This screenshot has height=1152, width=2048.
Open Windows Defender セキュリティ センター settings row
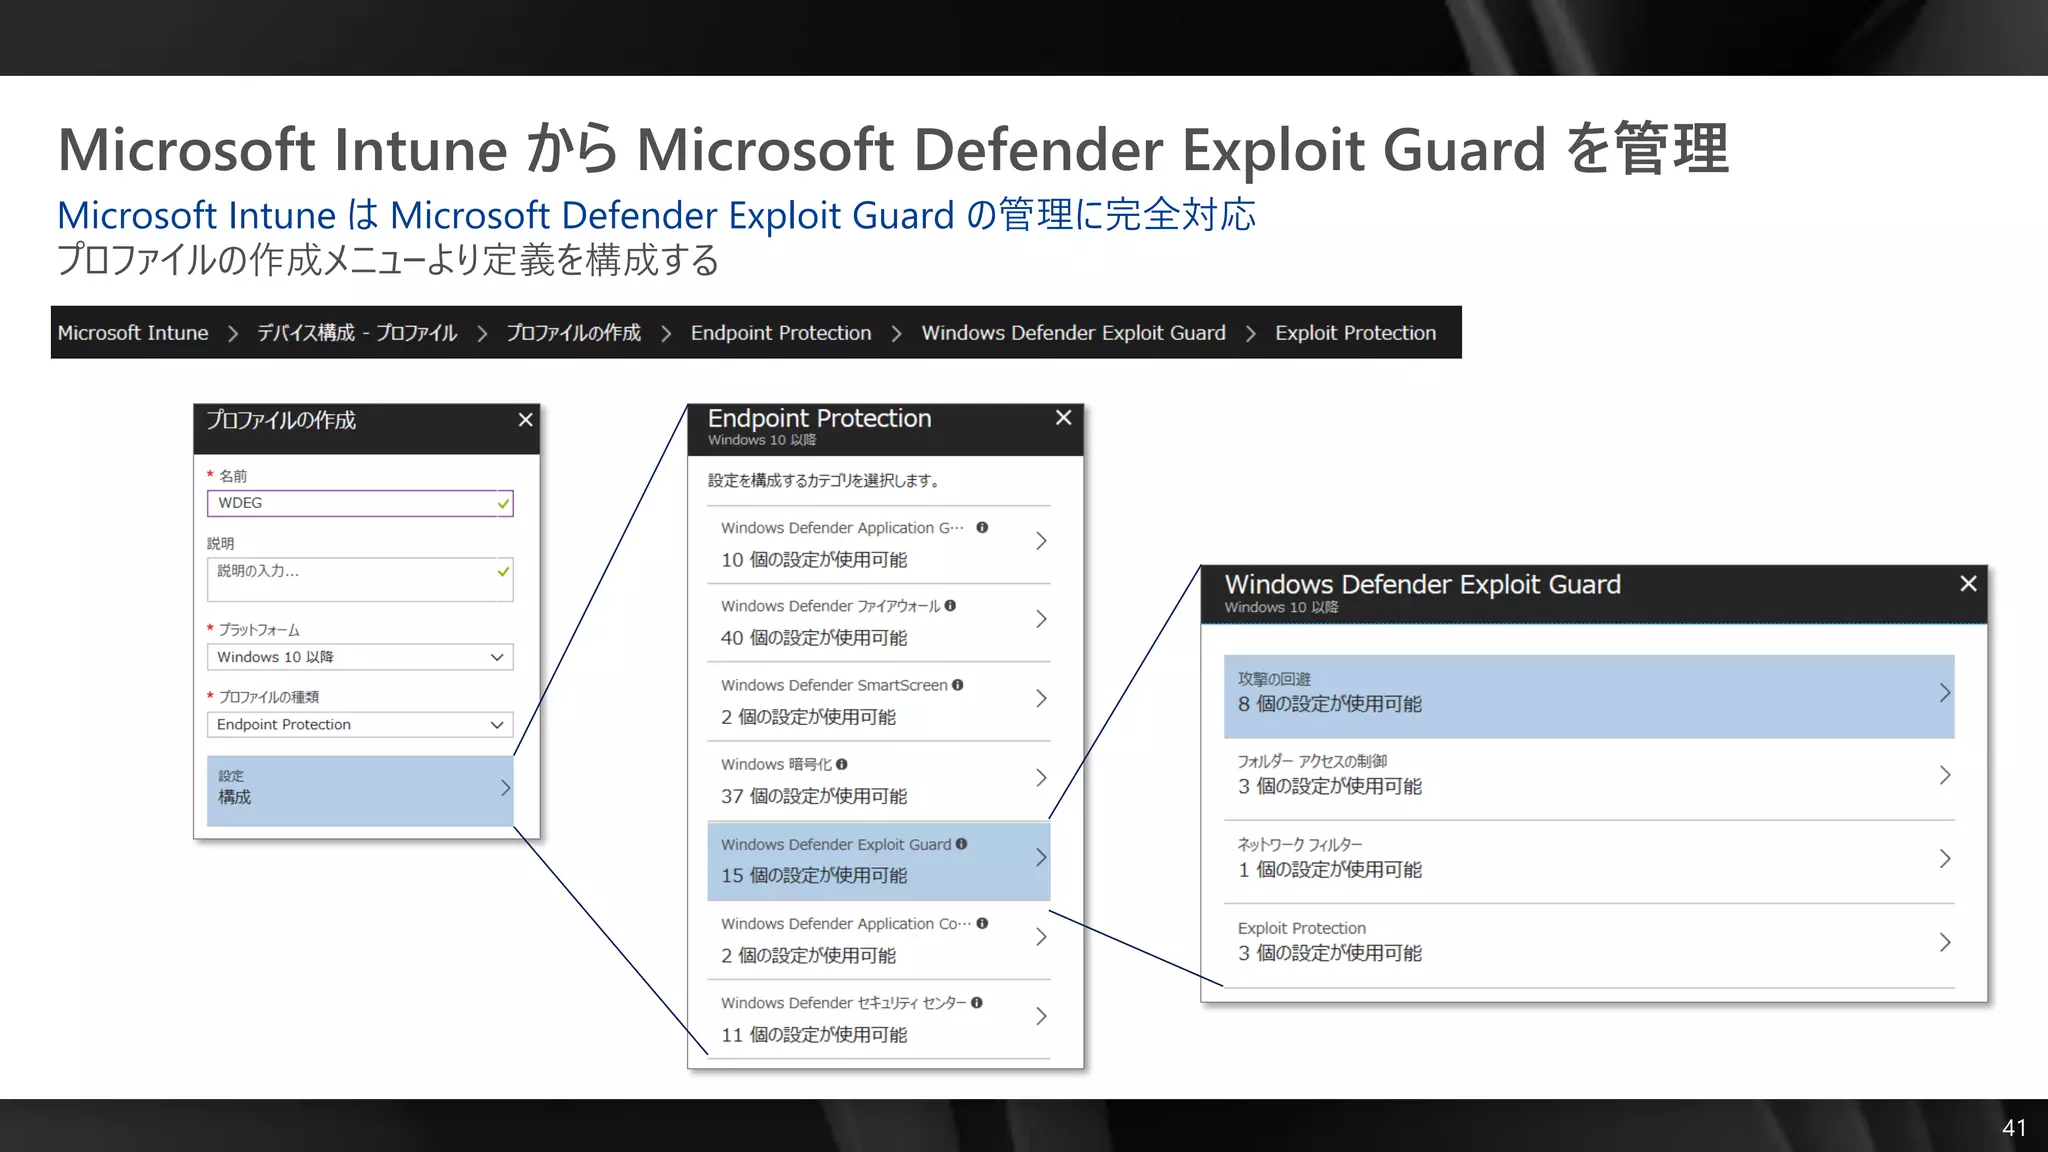[x=879, y=1018]
